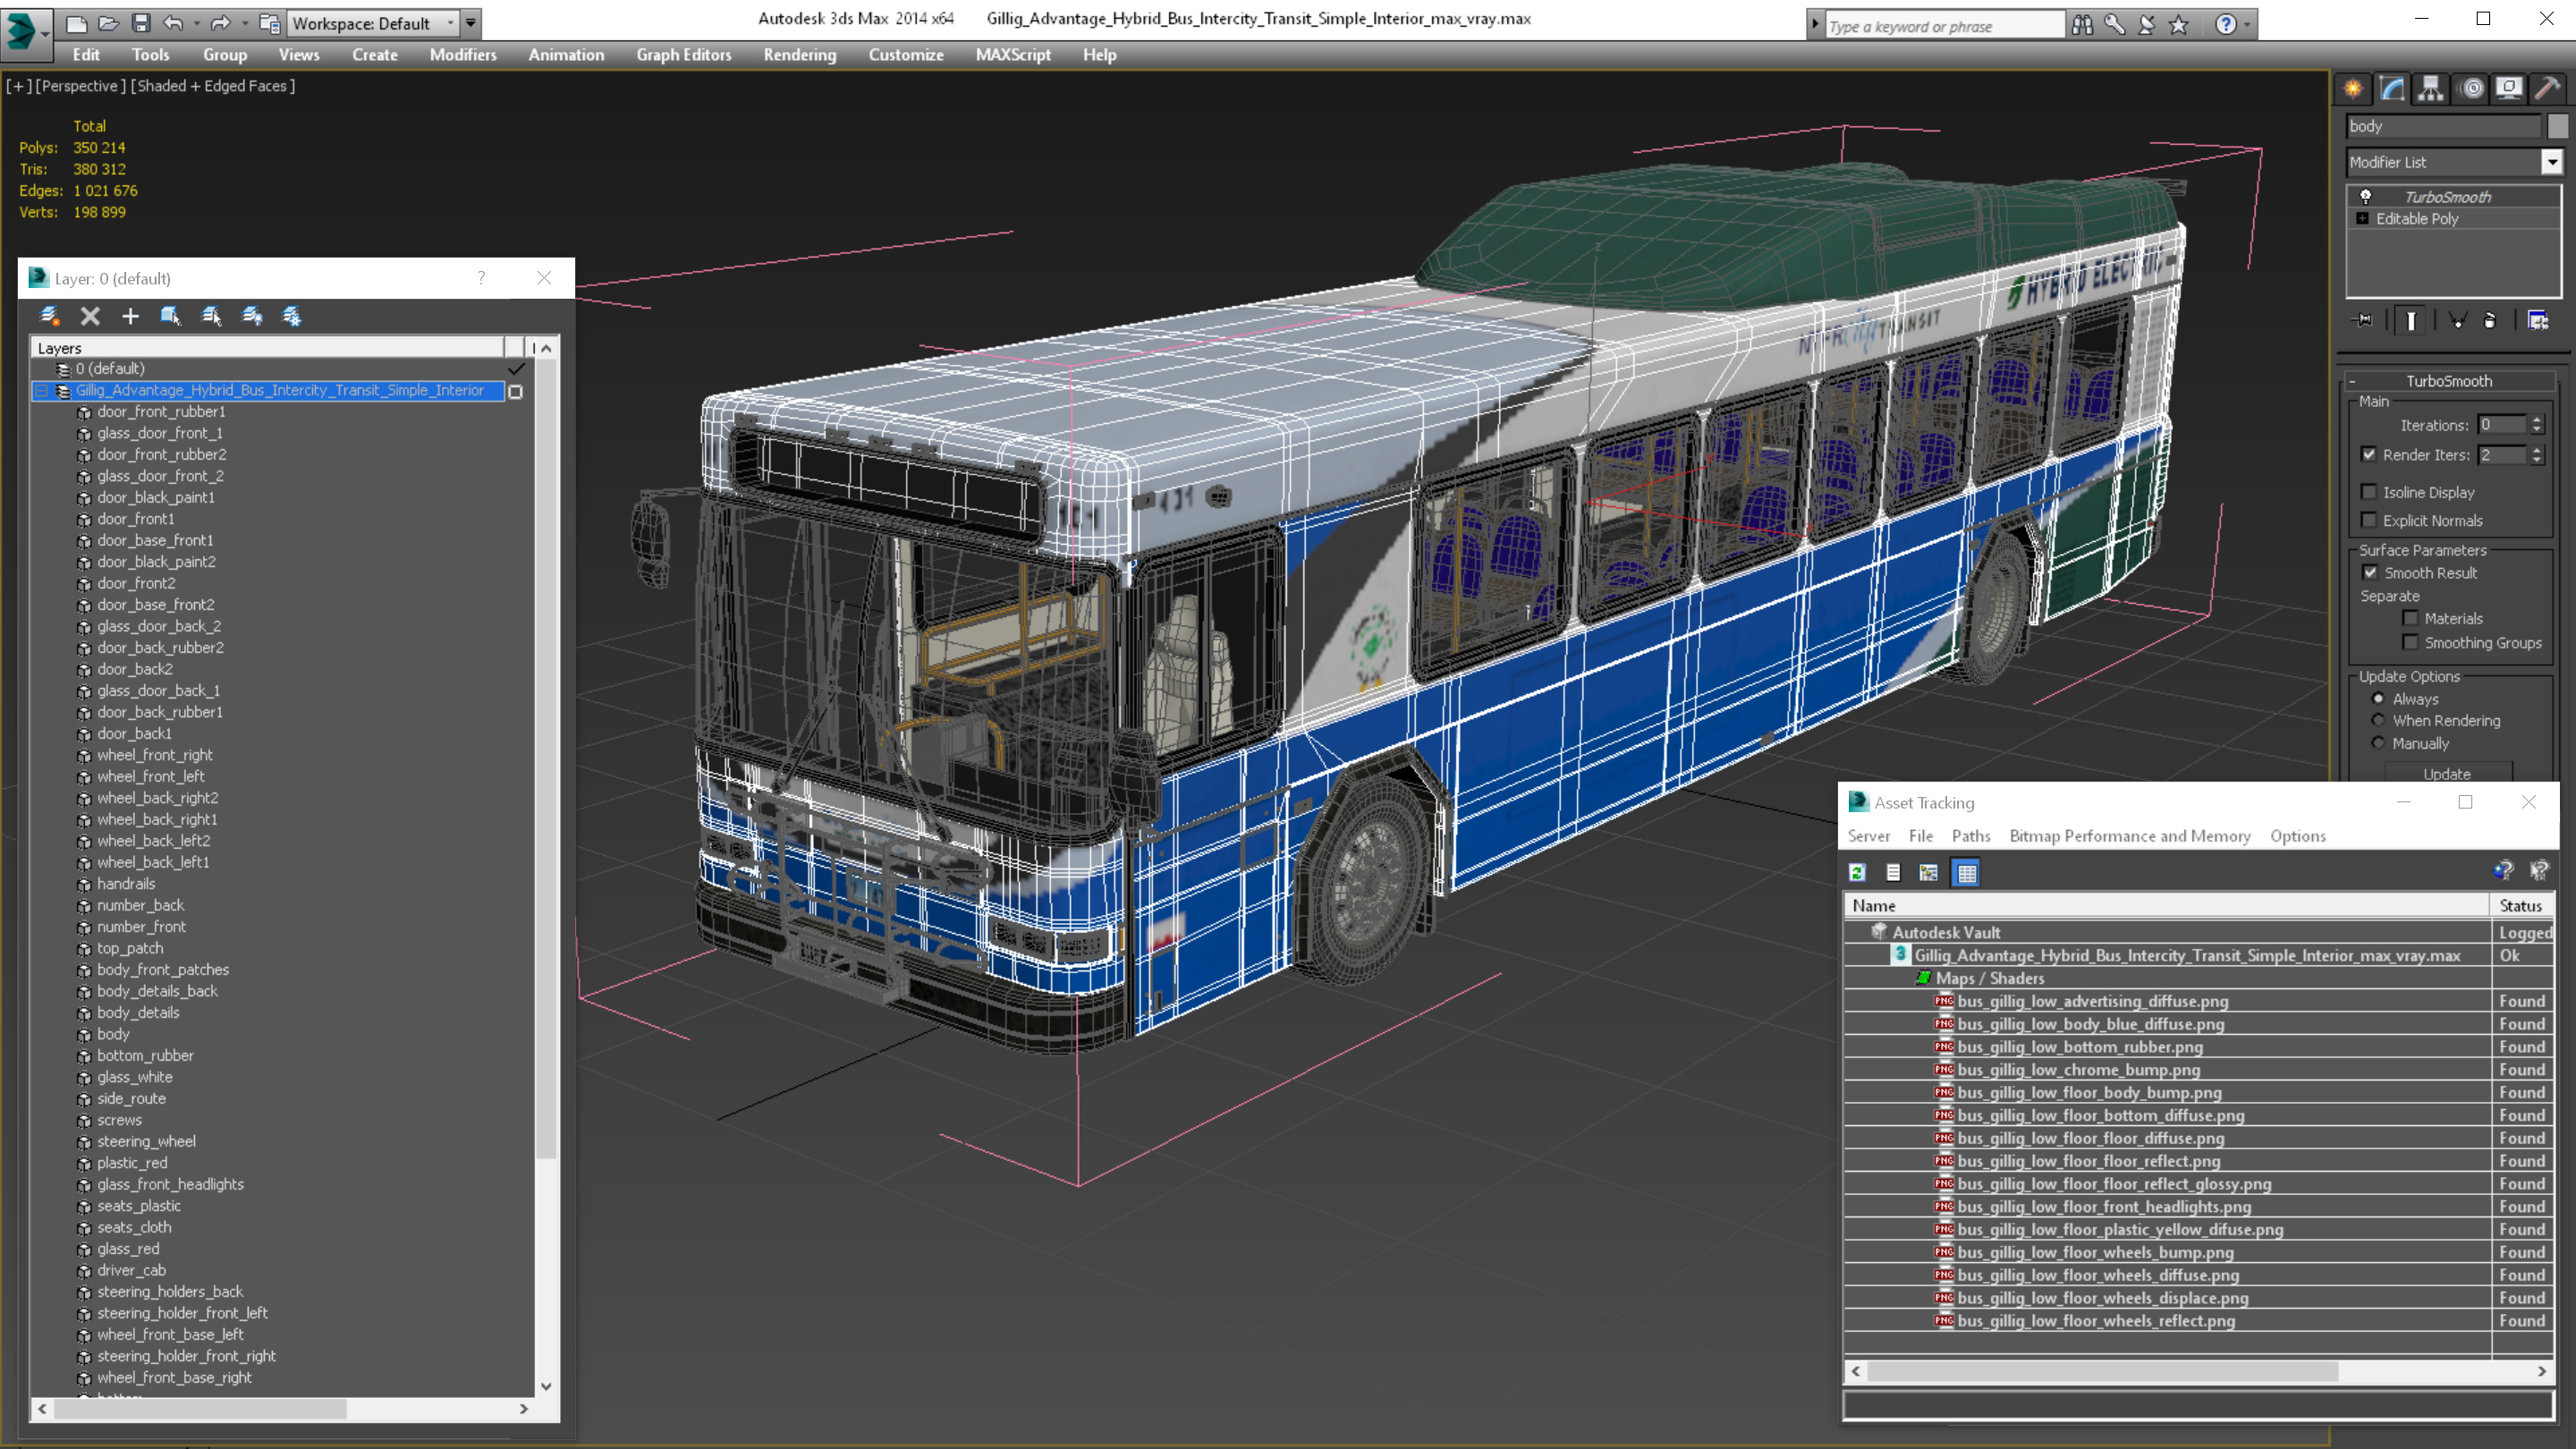Screen dimensions: 2576x1449
Task: Open the Create command panel tab
Action: pyautogui.click(x=2353, y=89)
